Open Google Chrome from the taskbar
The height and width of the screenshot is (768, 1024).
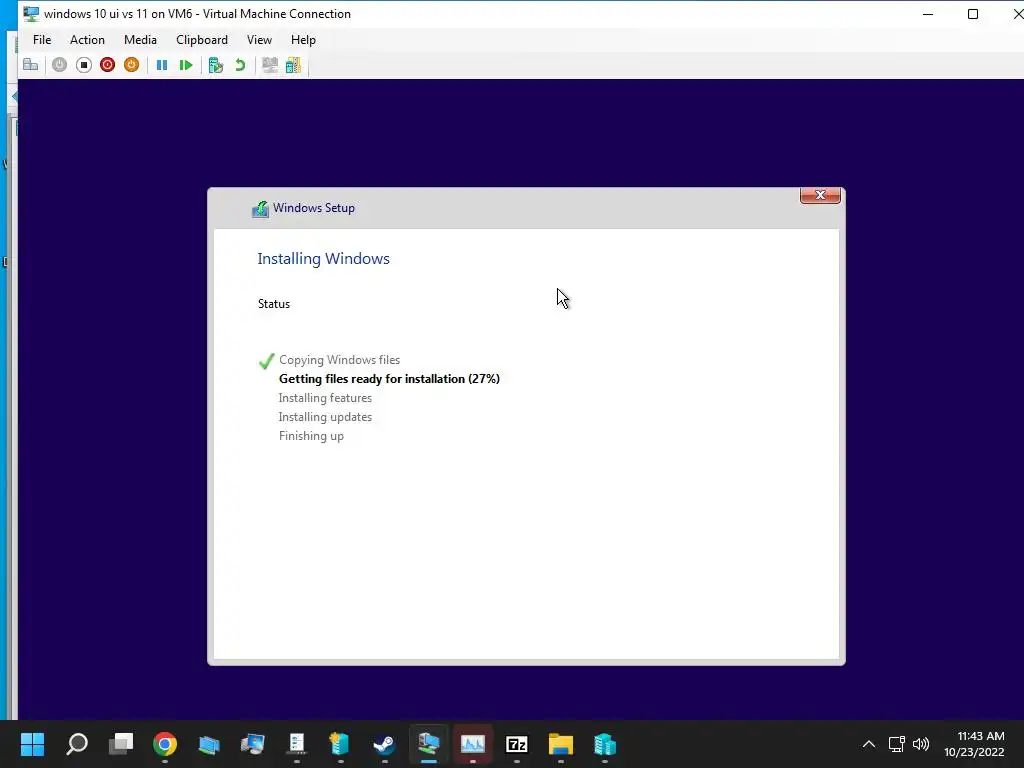coord(165,744)
